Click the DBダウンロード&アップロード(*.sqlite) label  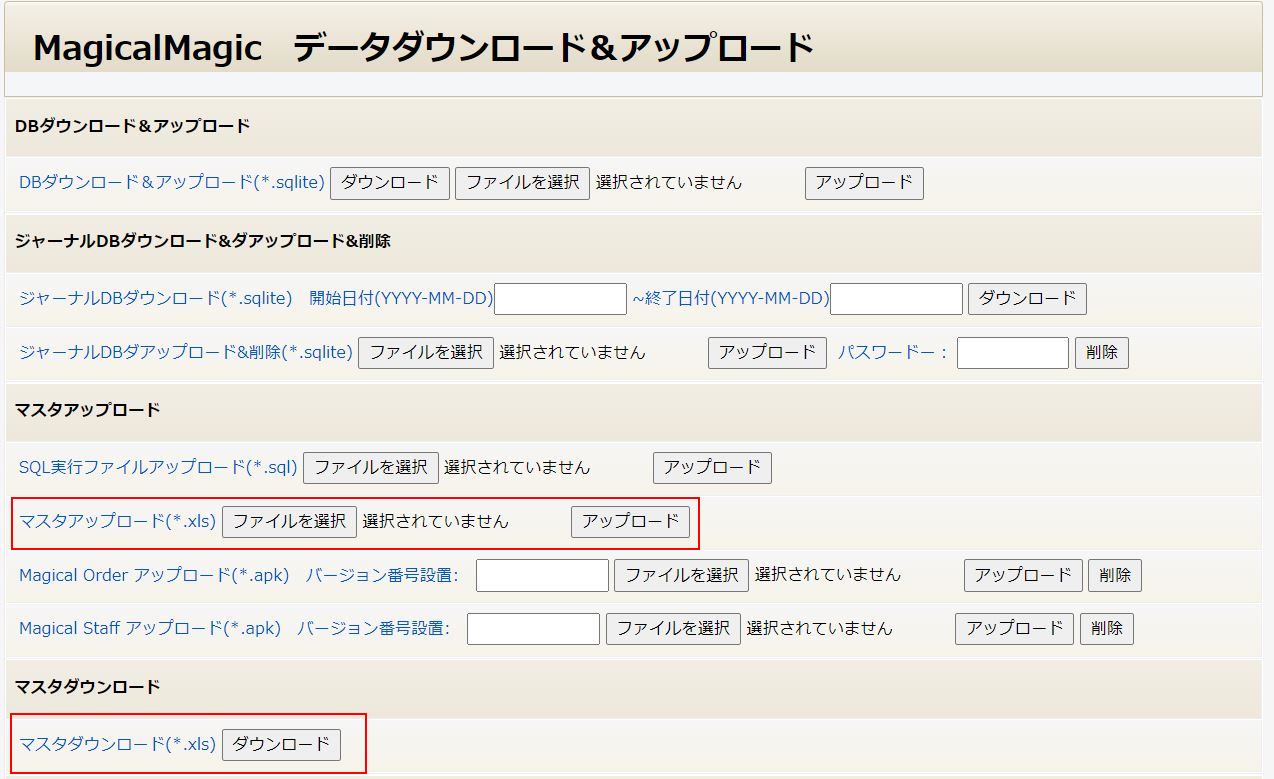[x=172, y=183]
